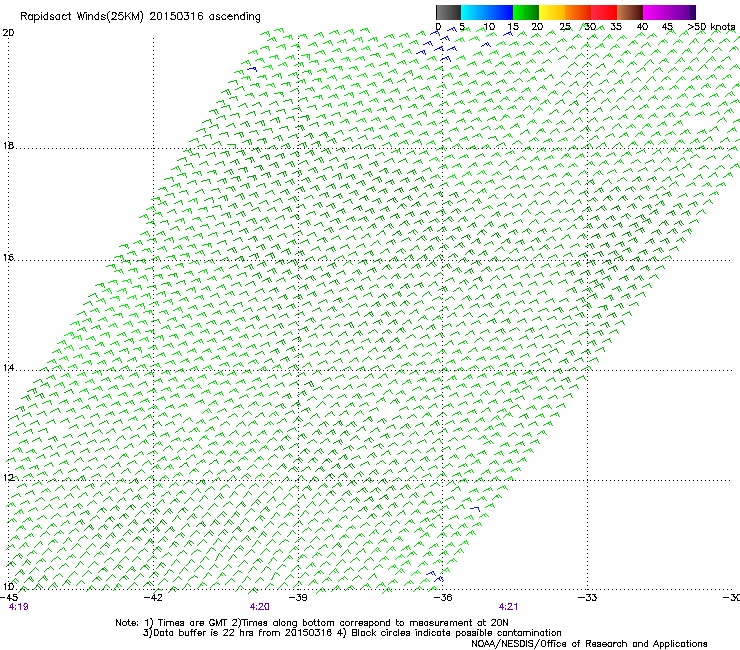
Task: Click the NOAA/NESDIS Office of Research credit
Action: click(589, 643)
